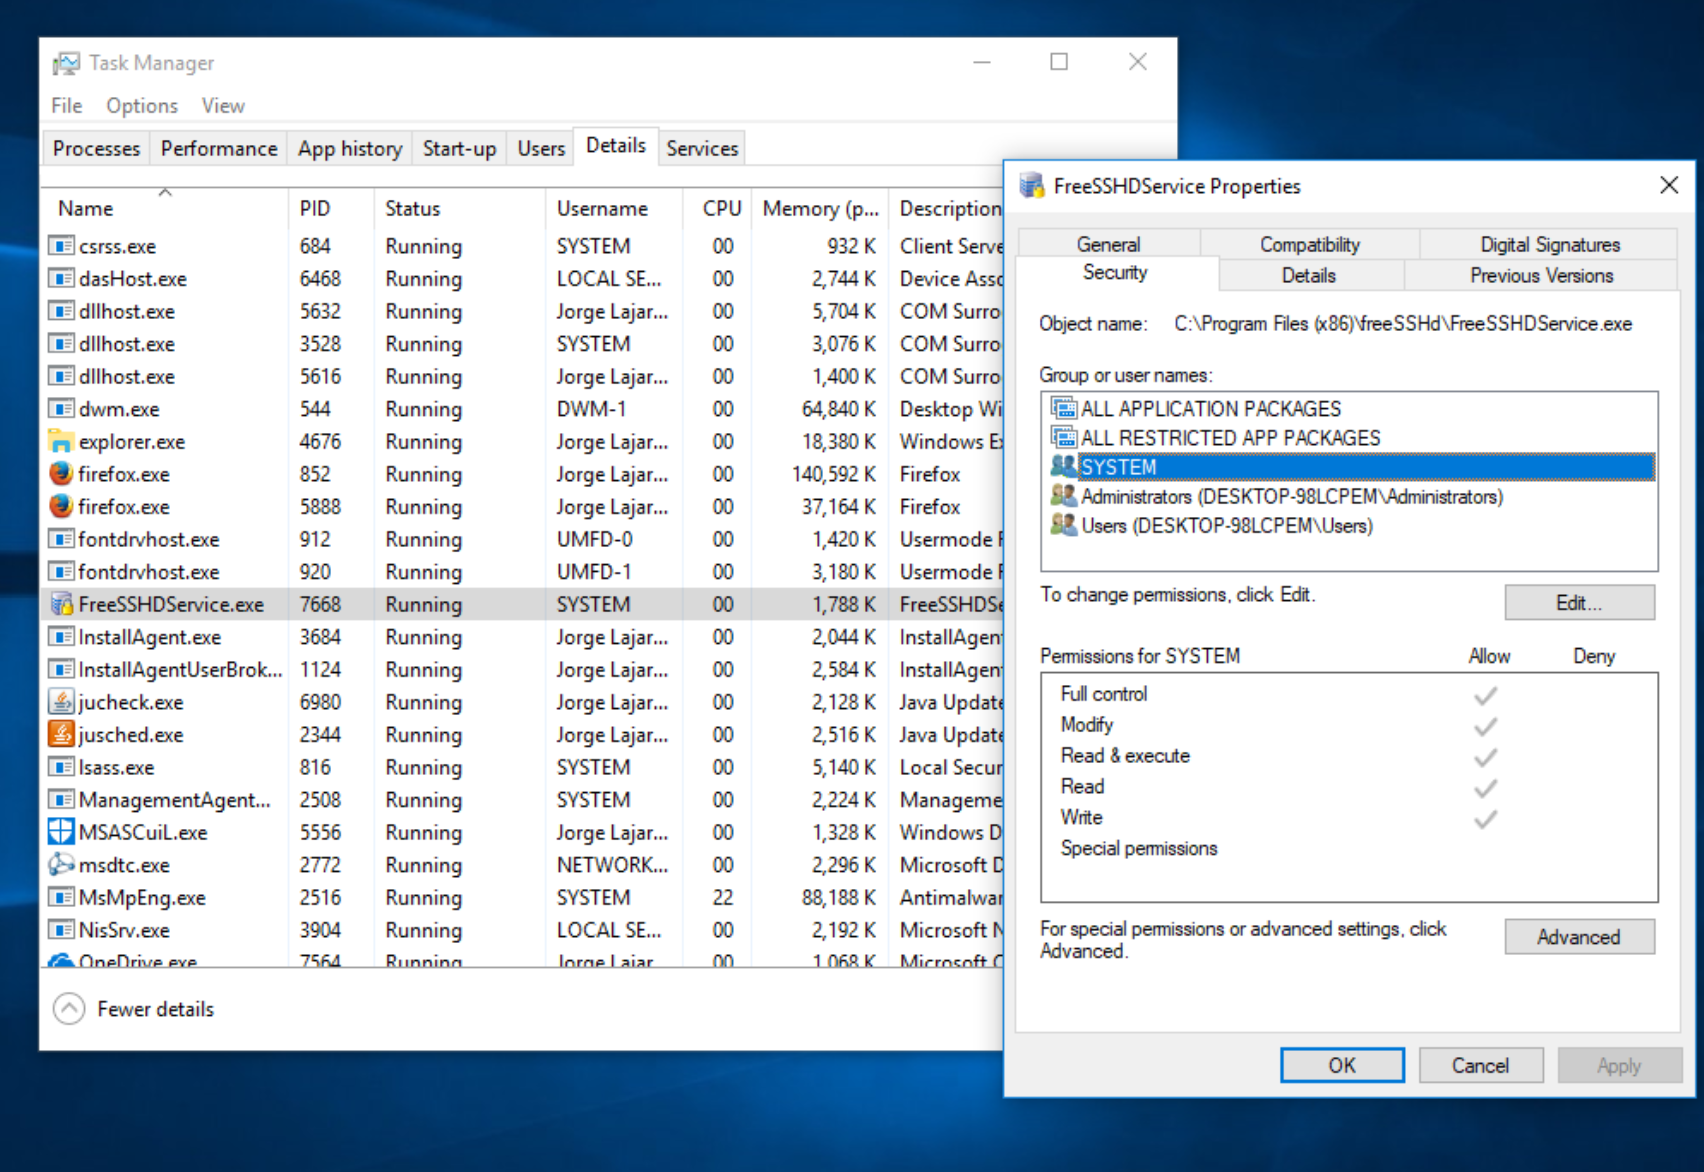The height and width of the screenshot is (1172, 1704).
Task: Click the Task Manager title bar icon
Action: point(66,63)
